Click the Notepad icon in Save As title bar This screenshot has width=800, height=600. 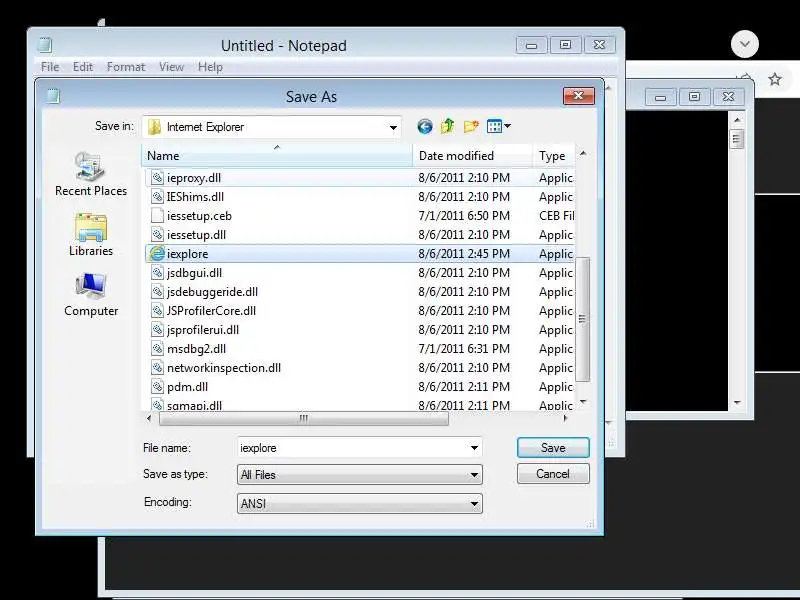point(53,96)
